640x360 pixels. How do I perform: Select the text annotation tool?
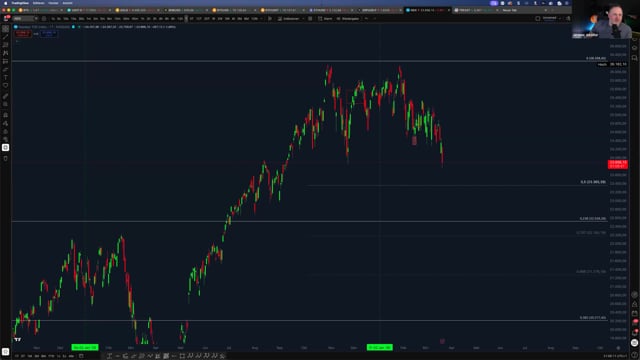tap(5, 77)
